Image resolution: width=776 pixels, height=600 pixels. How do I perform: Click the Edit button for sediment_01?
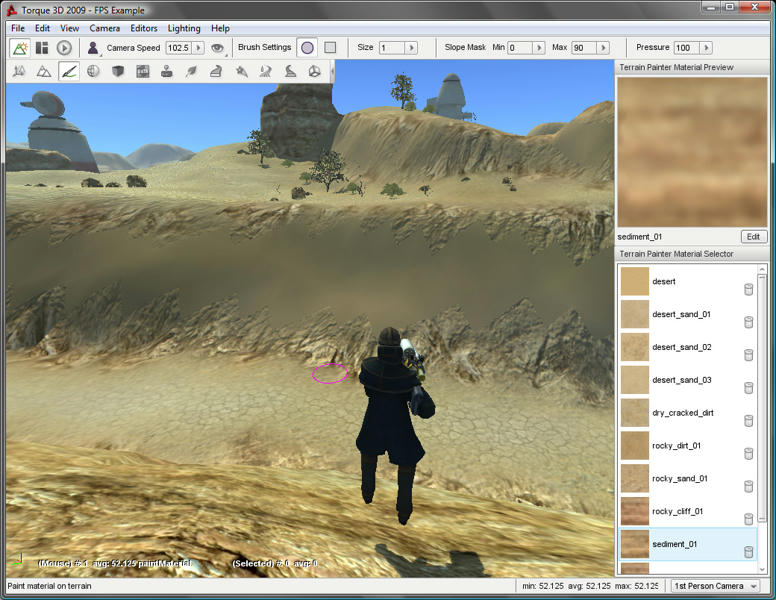754,237
